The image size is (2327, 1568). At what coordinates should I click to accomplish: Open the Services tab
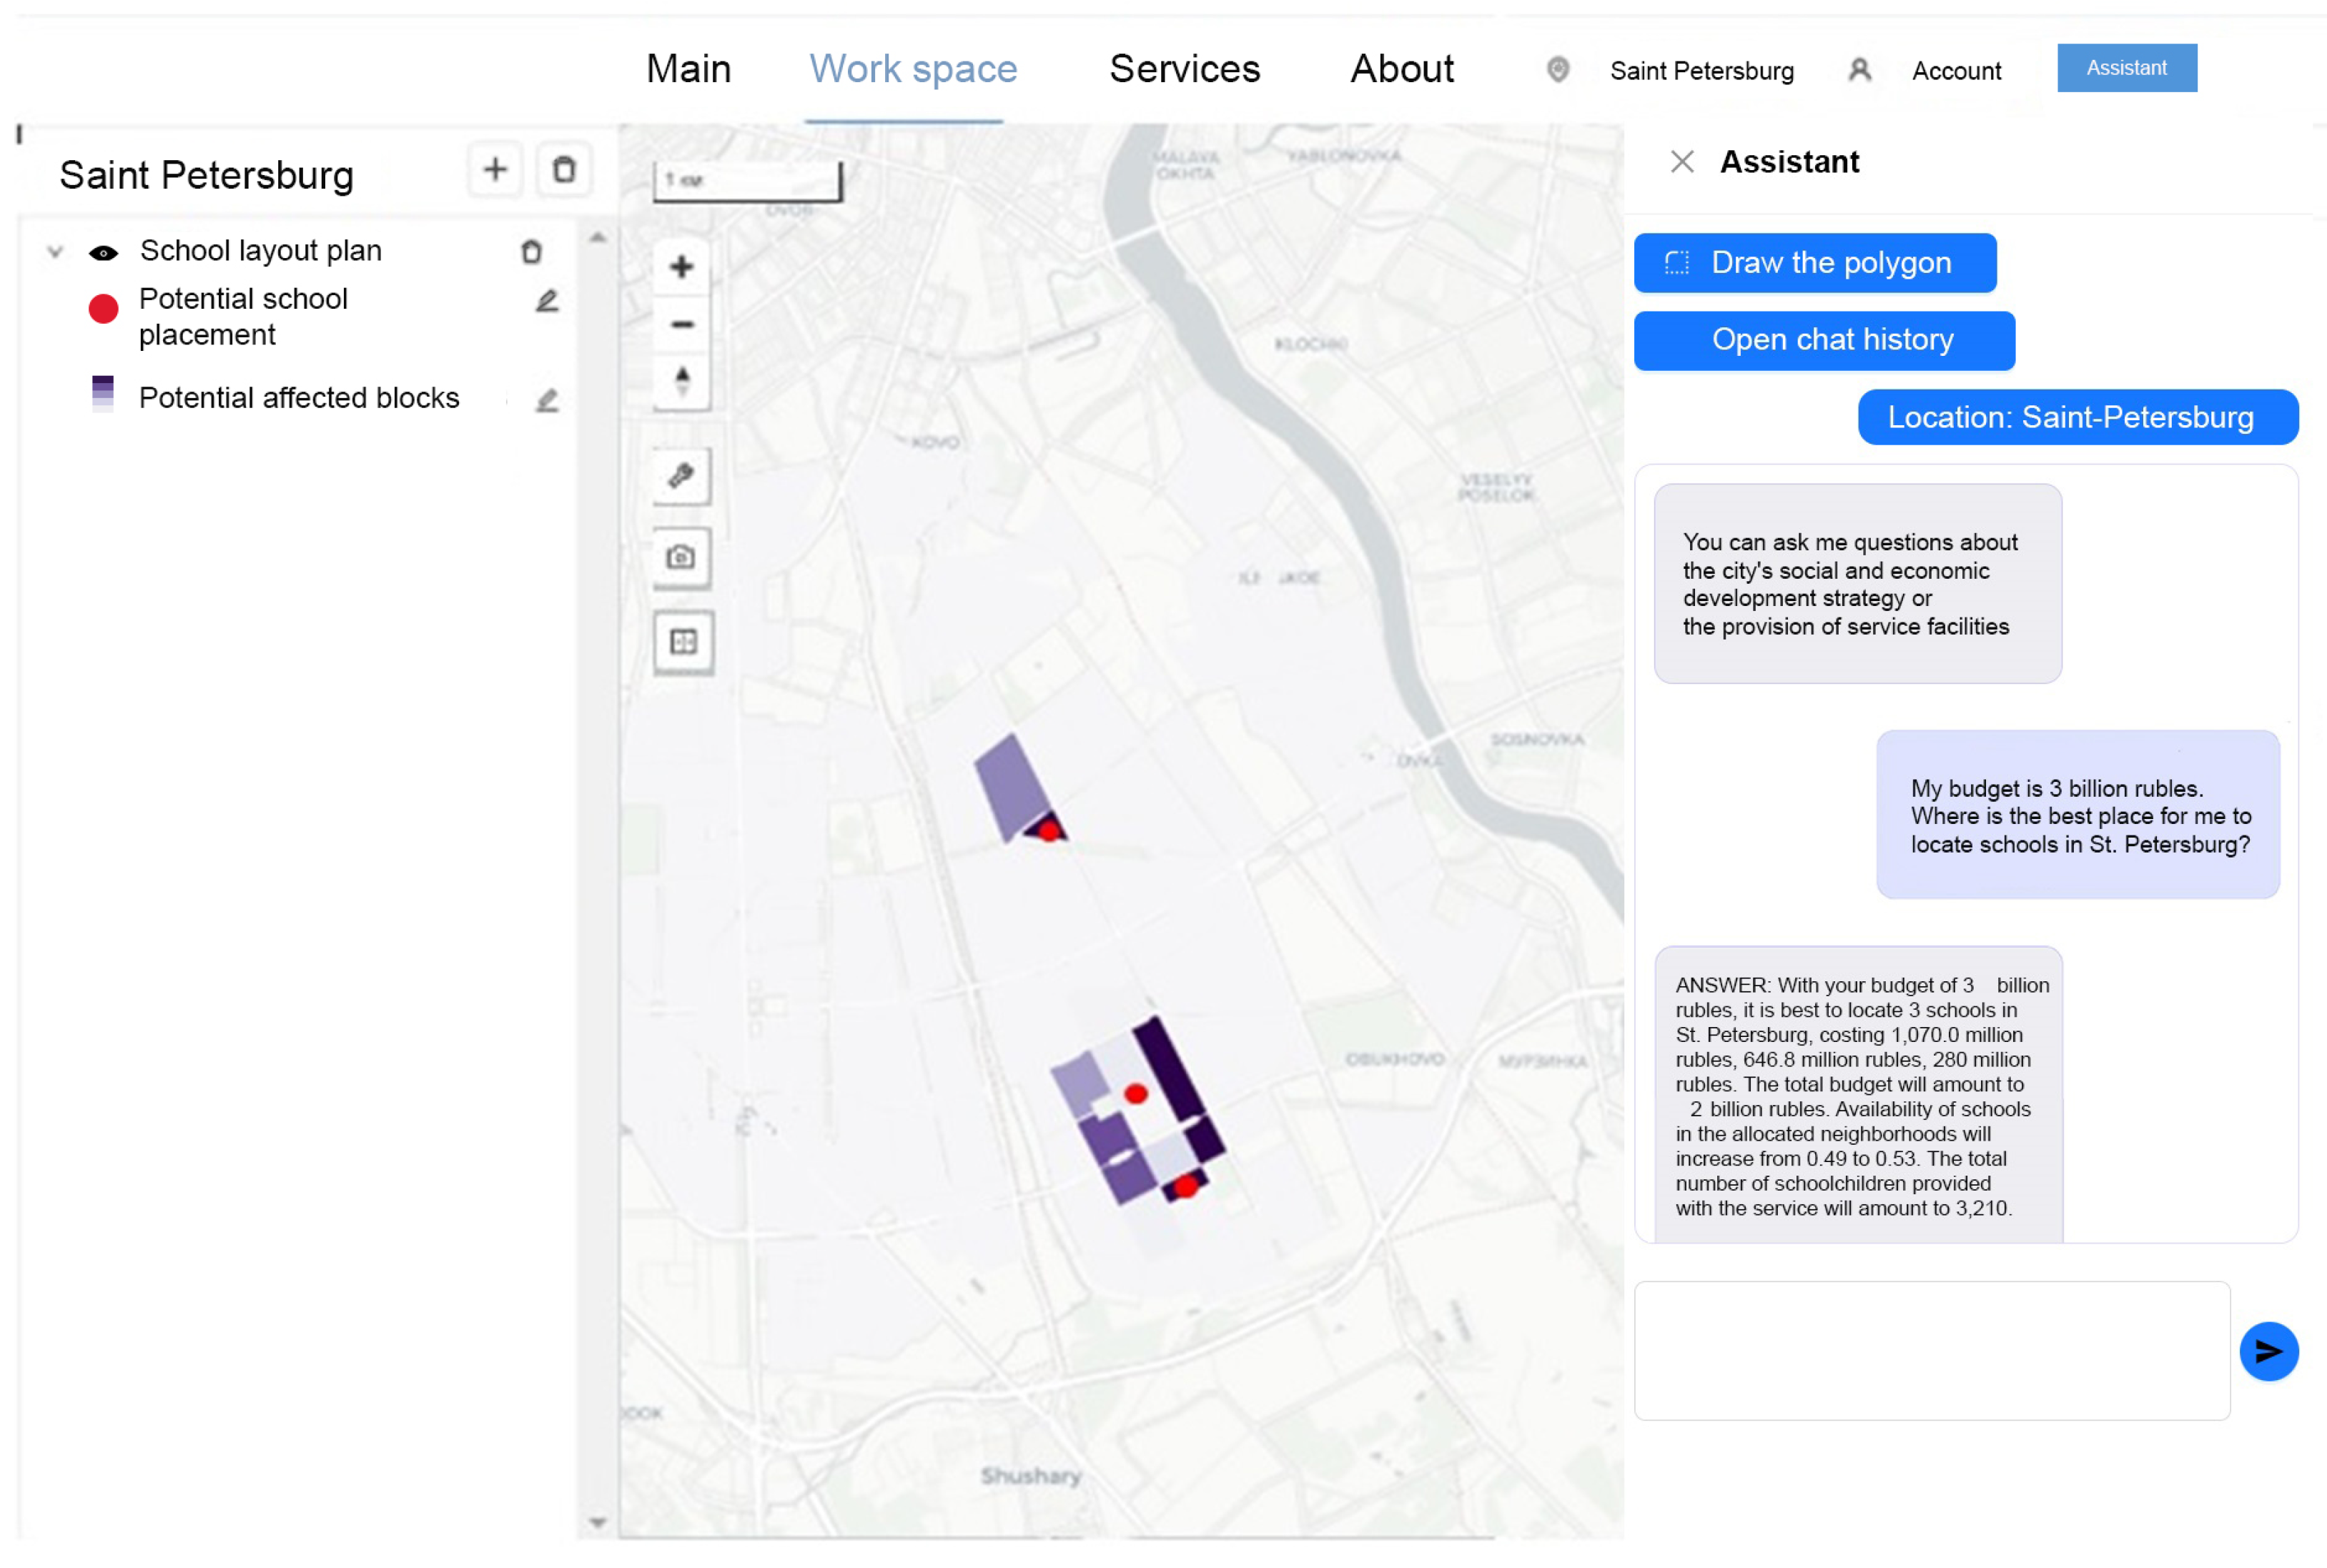1184,69
